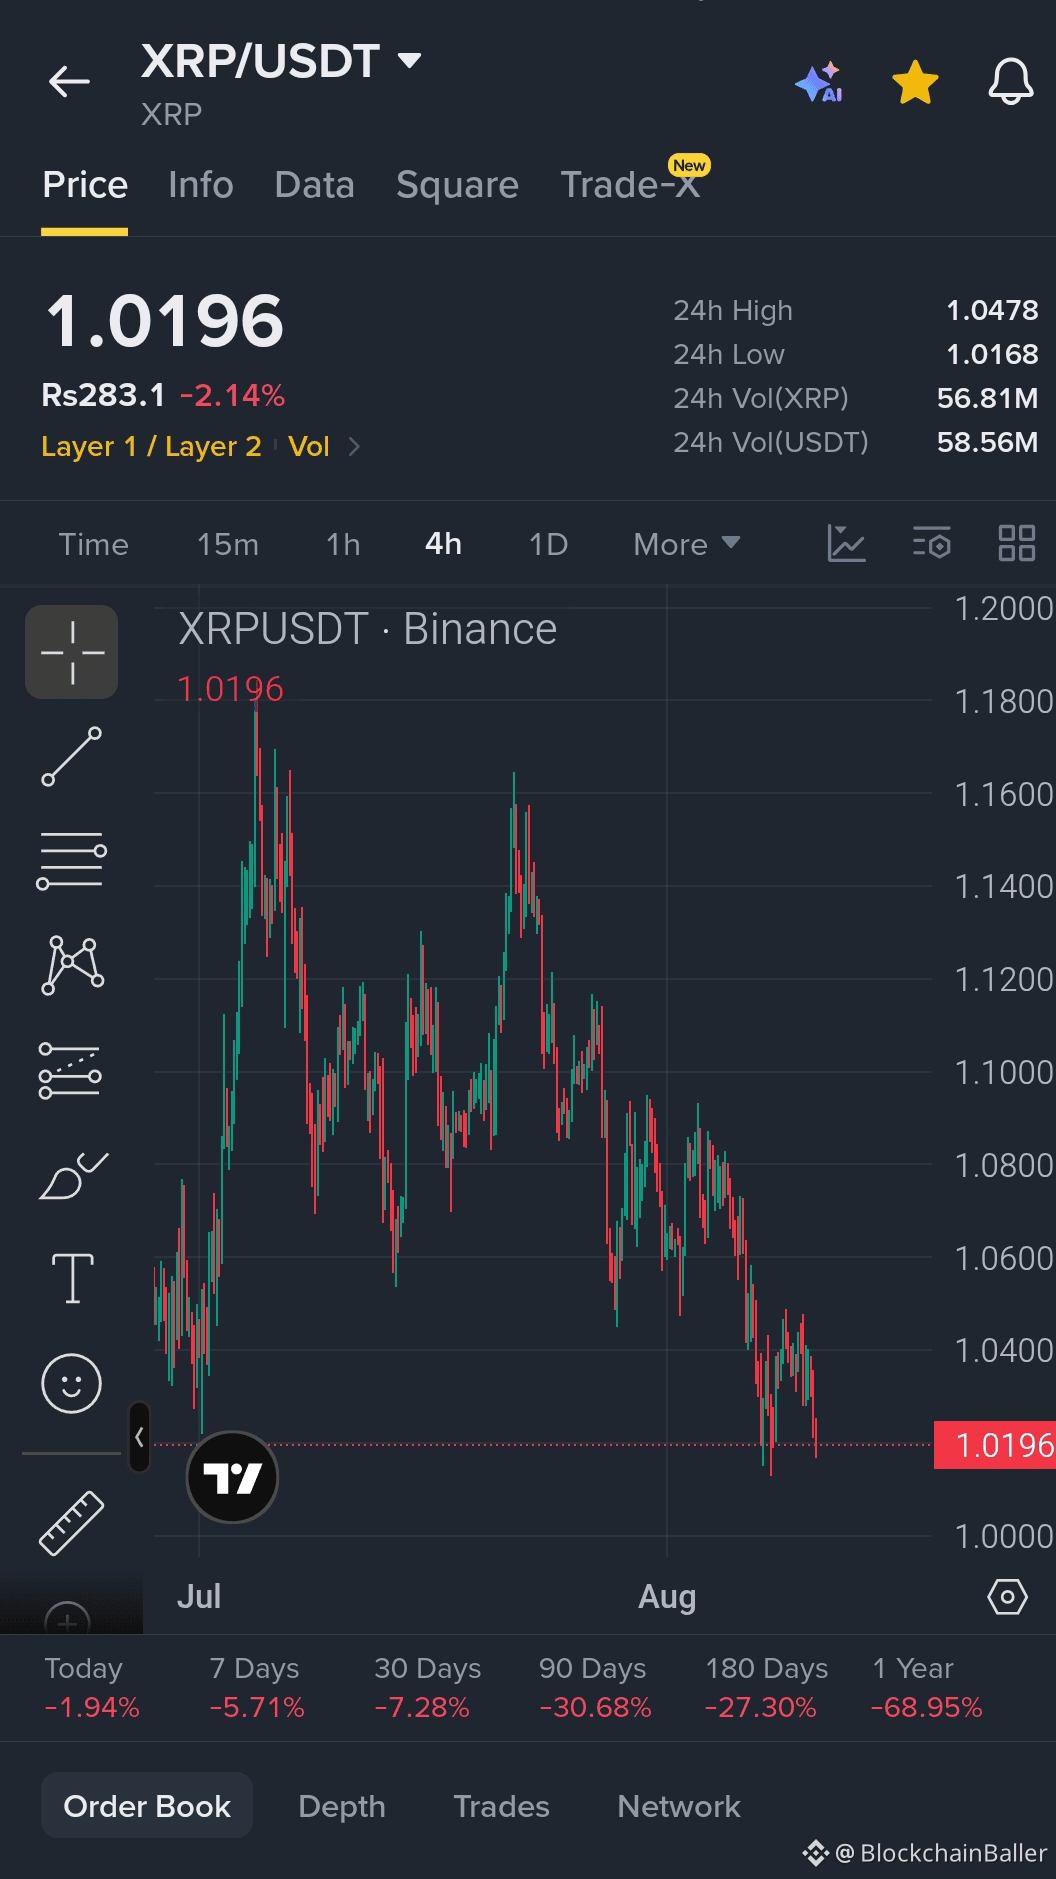This screenshot has width=1056, height=1879.
Task: Select the 1h interval
Action: [x=343, y=544]
